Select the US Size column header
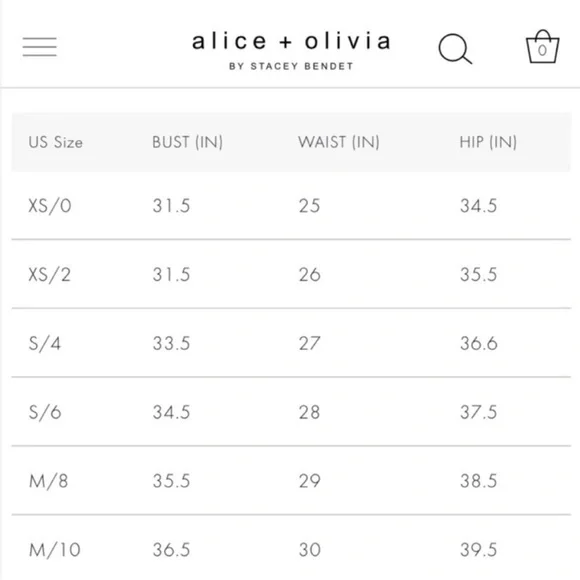 point(55,142)
